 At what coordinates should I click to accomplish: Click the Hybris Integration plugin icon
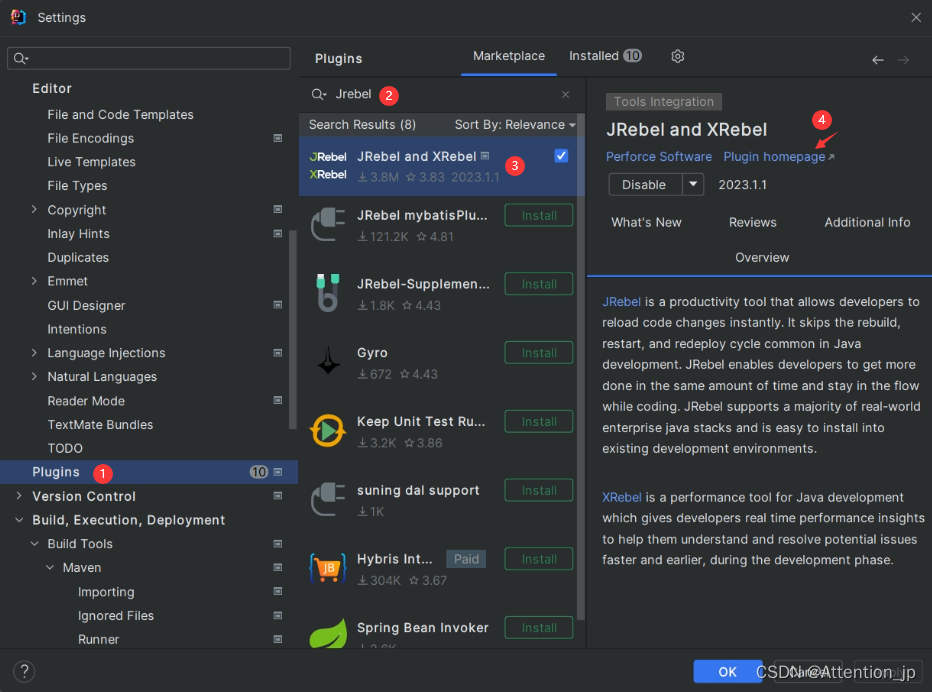click(329, 568)
